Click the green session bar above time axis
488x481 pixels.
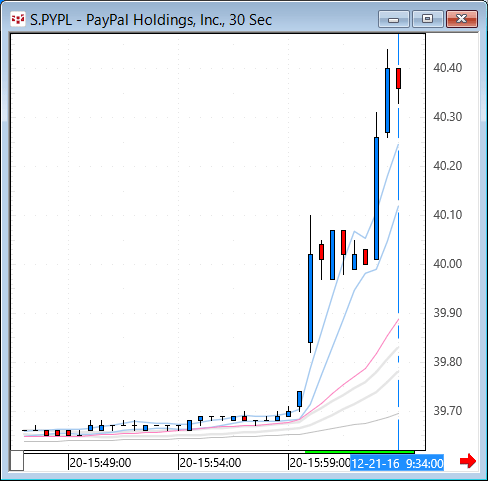[x=360, y=452]
